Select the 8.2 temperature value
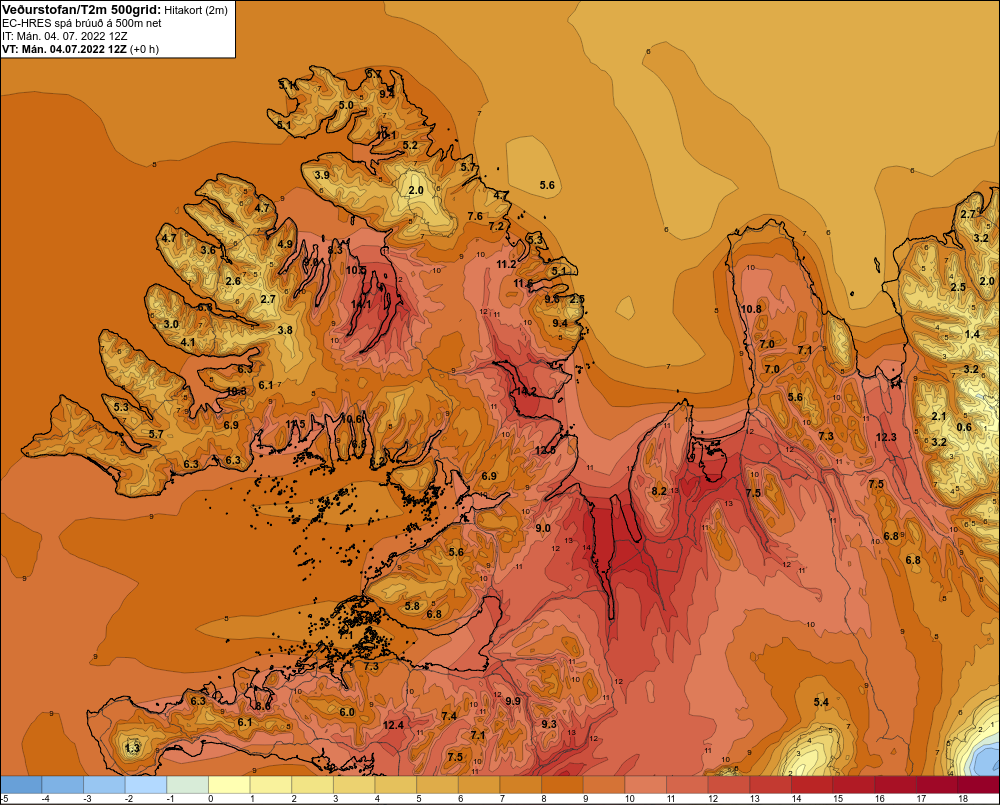 pos(659,491)
